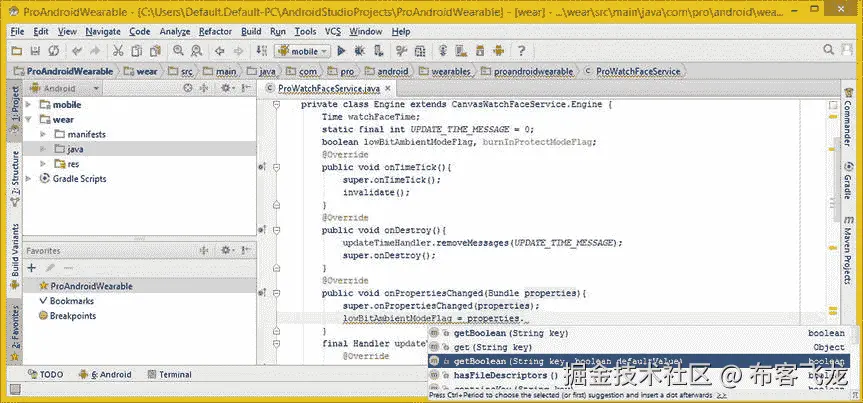This screenshot has height=403, width=863.
Task: Click Scroll from Source in Project panel
Action: [x=188, y=88]
